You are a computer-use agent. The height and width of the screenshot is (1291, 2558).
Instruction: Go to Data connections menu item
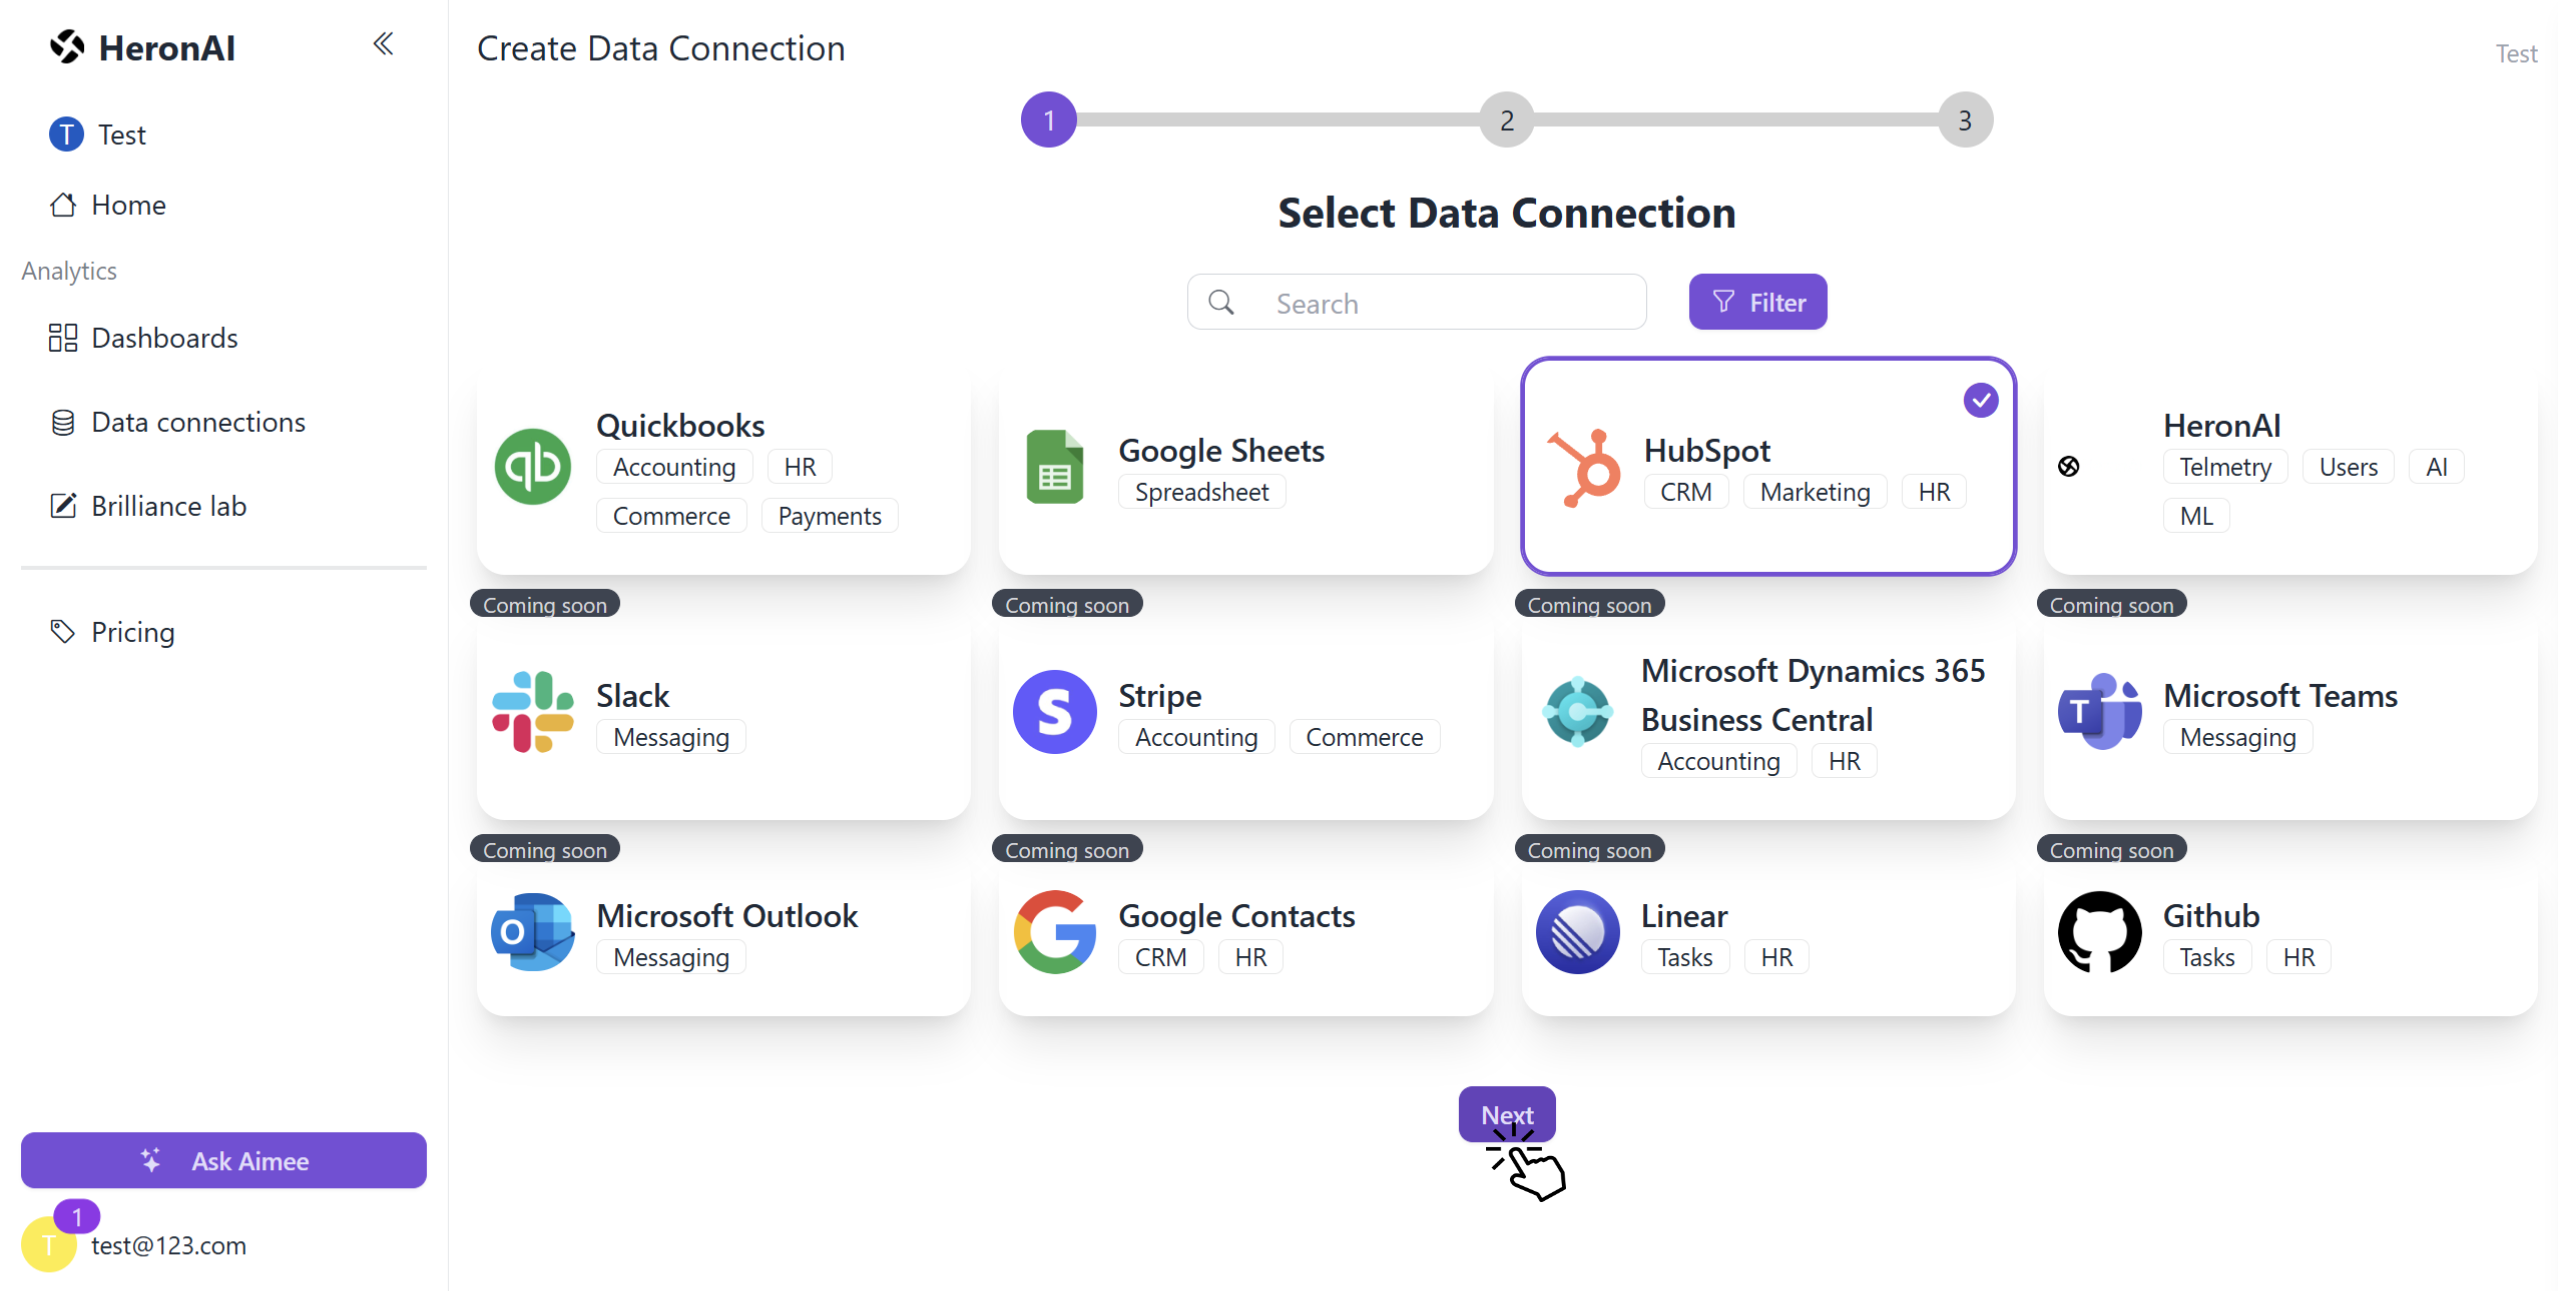pos(178,422)
